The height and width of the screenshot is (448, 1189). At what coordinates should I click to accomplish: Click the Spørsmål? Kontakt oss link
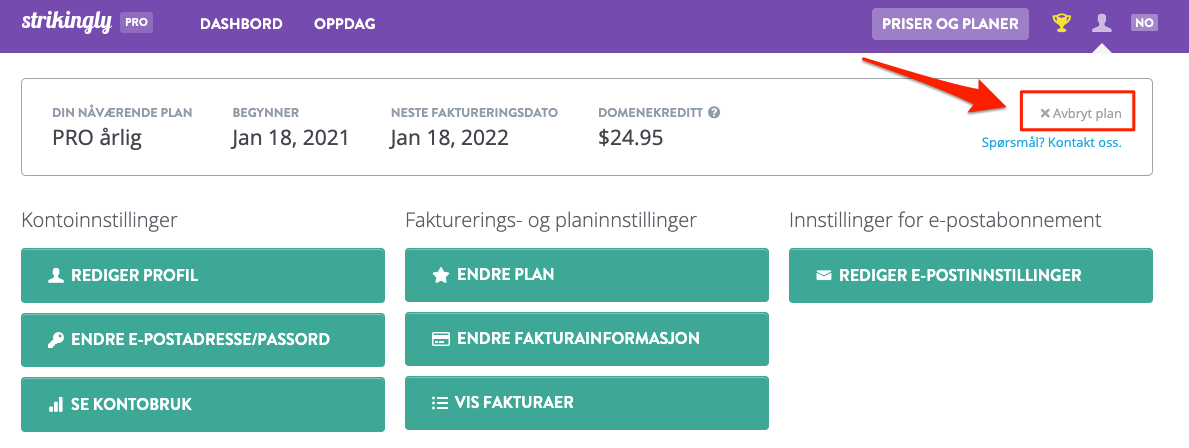coord(1051,143)
